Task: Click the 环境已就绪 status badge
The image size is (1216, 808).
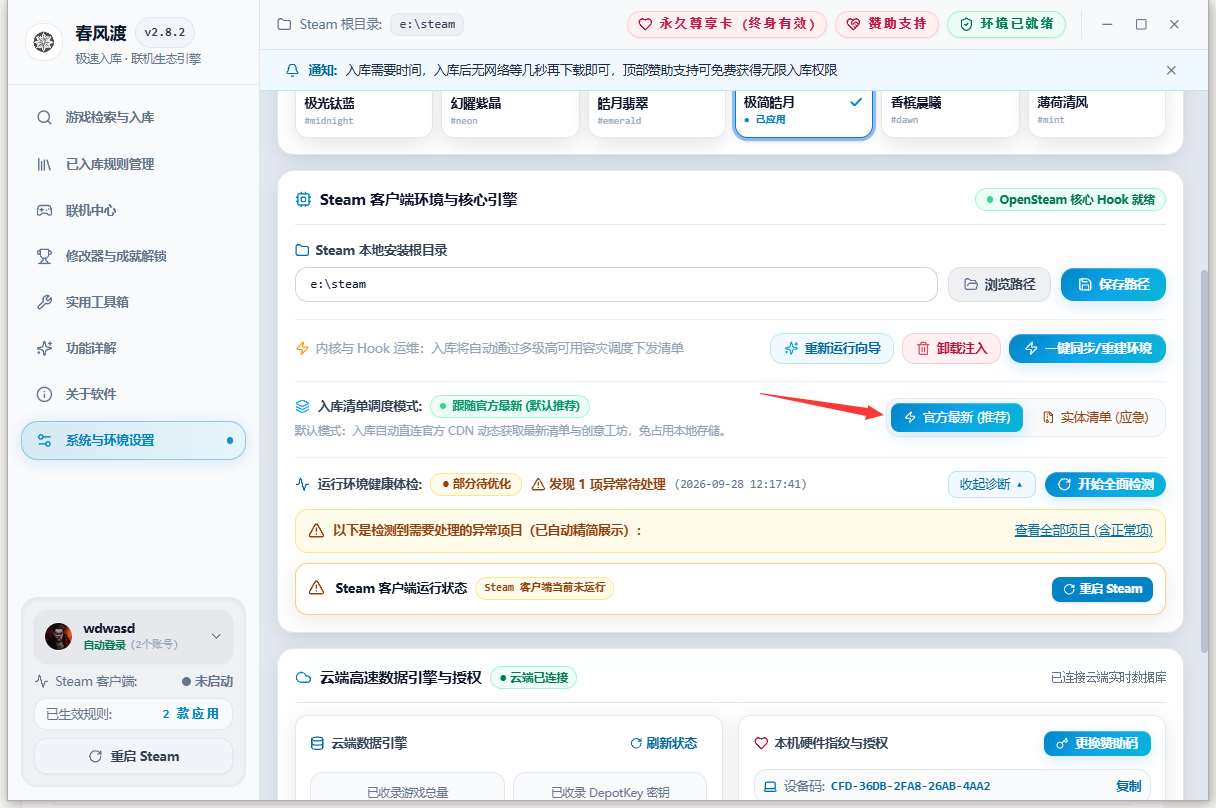Action: point(1006,24)
